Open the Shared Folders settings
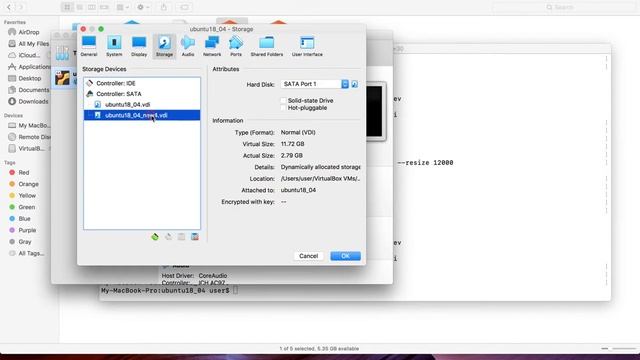This screenshot has height=360, width=640. point(267,46)
